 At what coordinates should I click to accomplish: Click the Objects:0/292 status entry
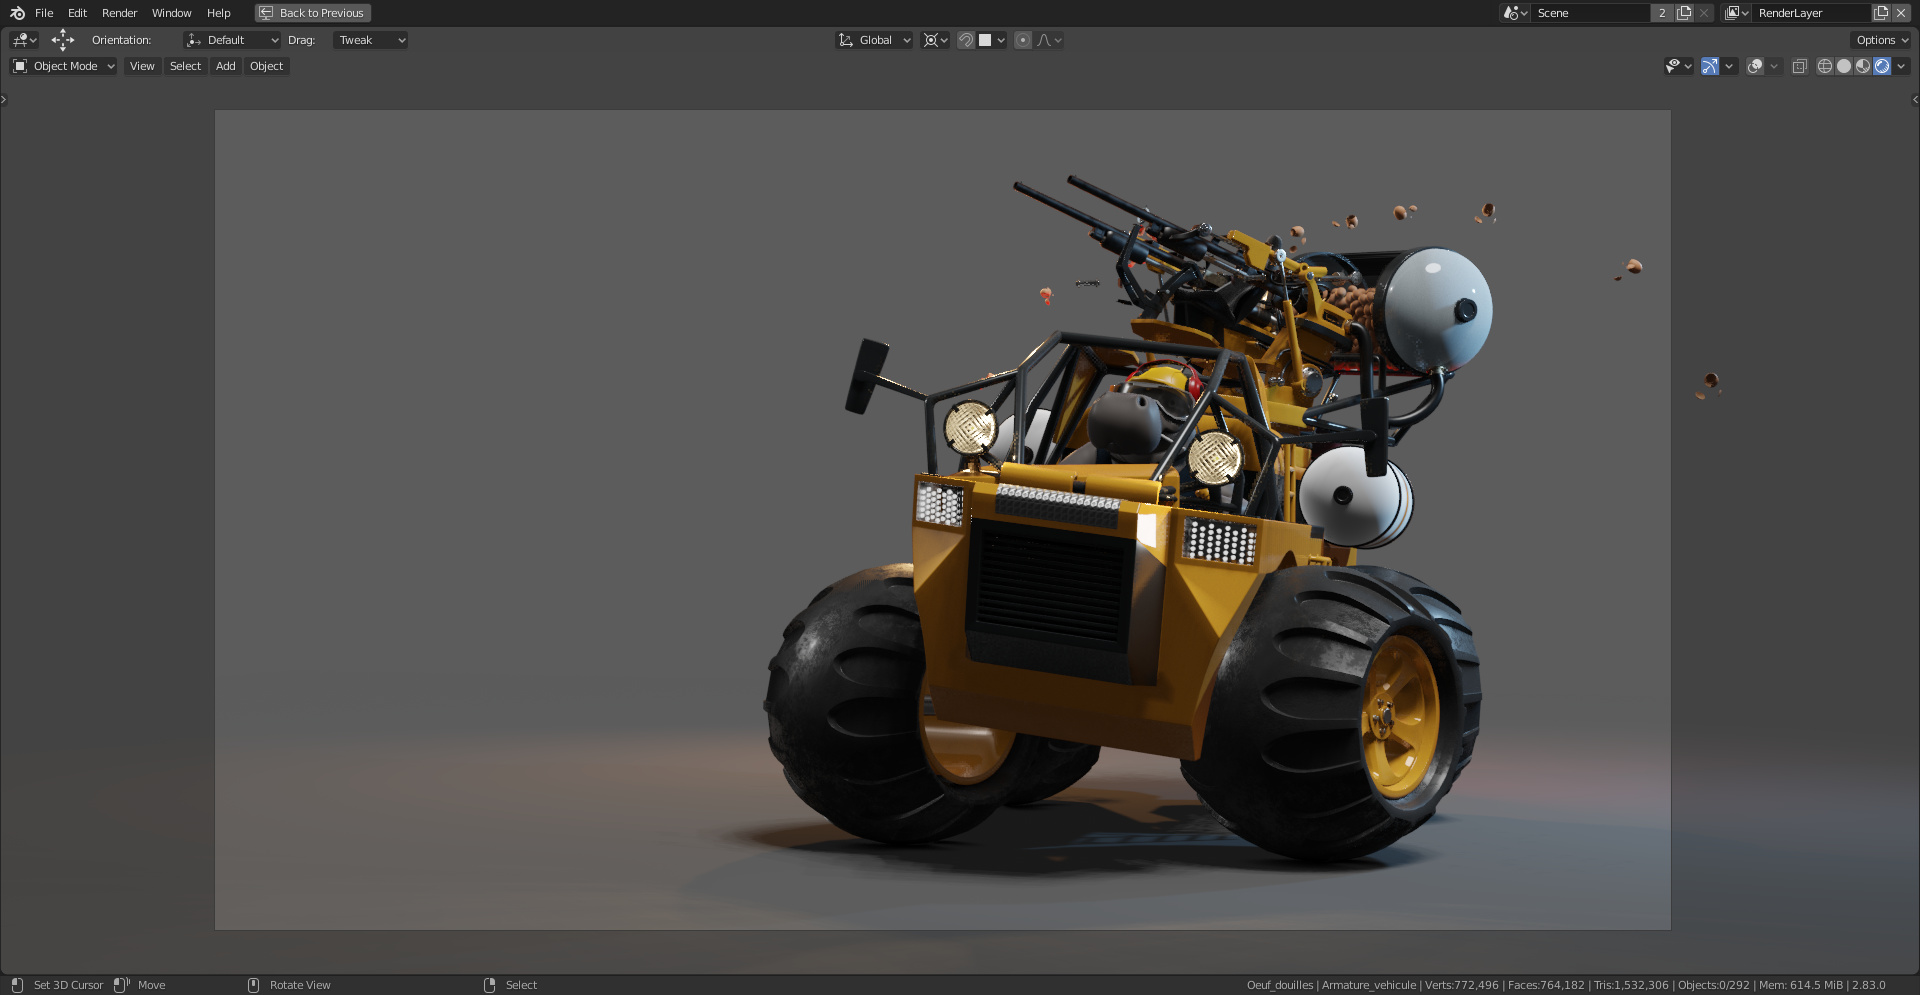point(1714,985)
